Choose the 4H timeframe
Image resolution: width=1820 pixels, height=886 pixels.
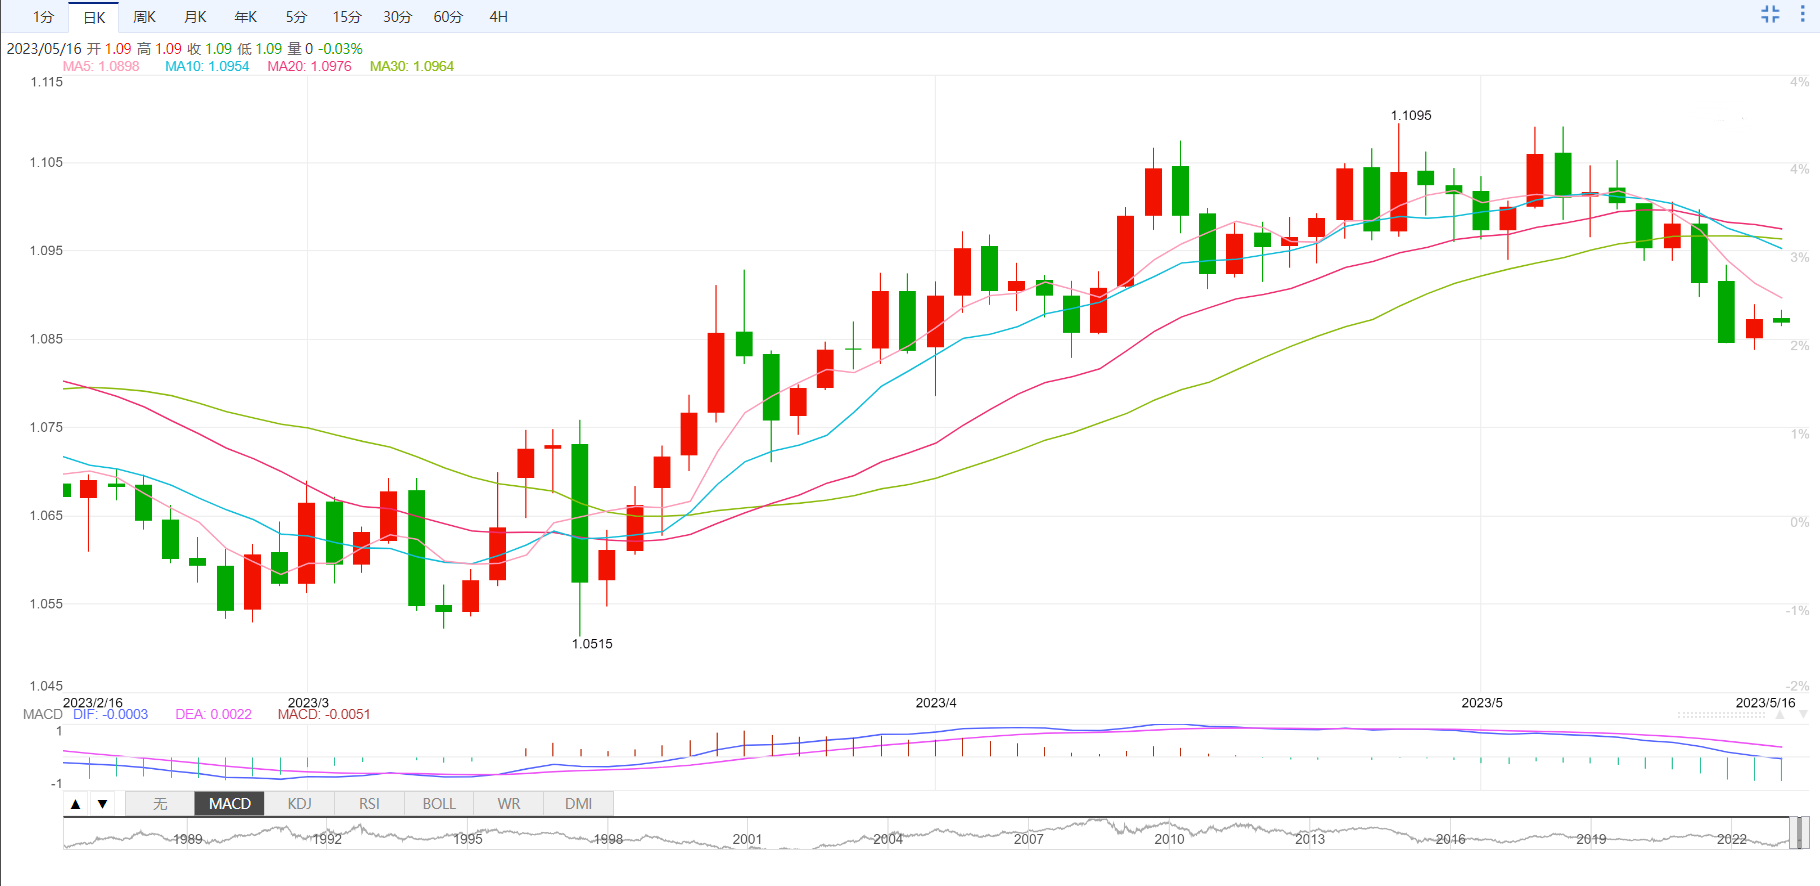click(x=498, y=17)
